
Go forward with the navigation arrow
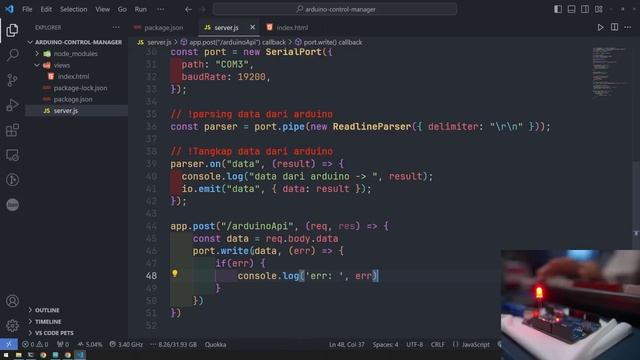(203, 9)
